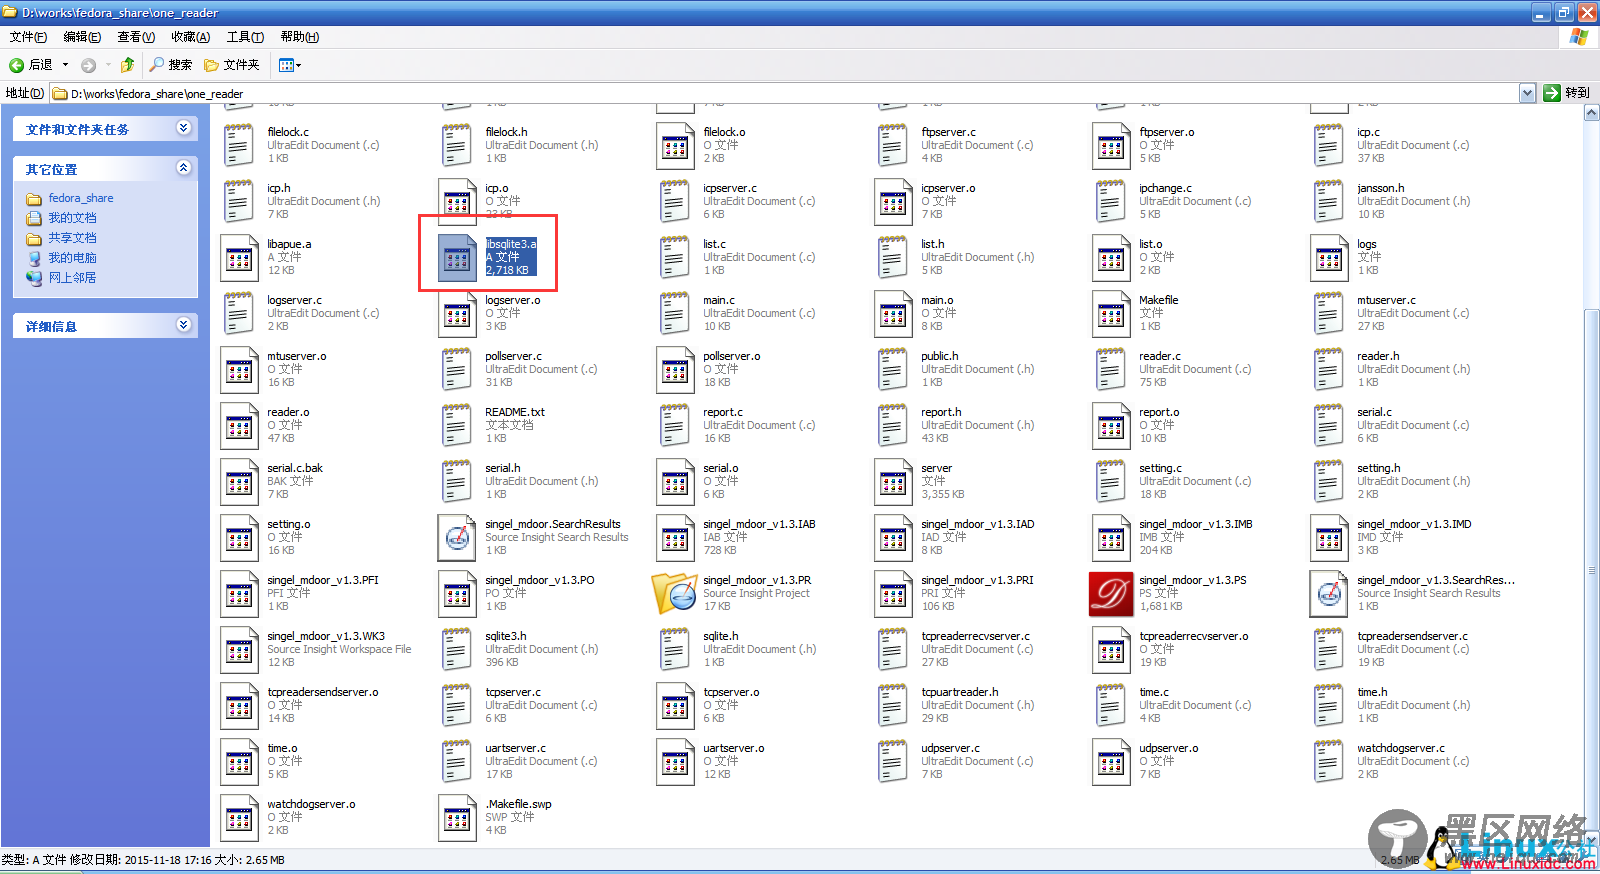Click the vertical scrollbar up arrow

1591,113
